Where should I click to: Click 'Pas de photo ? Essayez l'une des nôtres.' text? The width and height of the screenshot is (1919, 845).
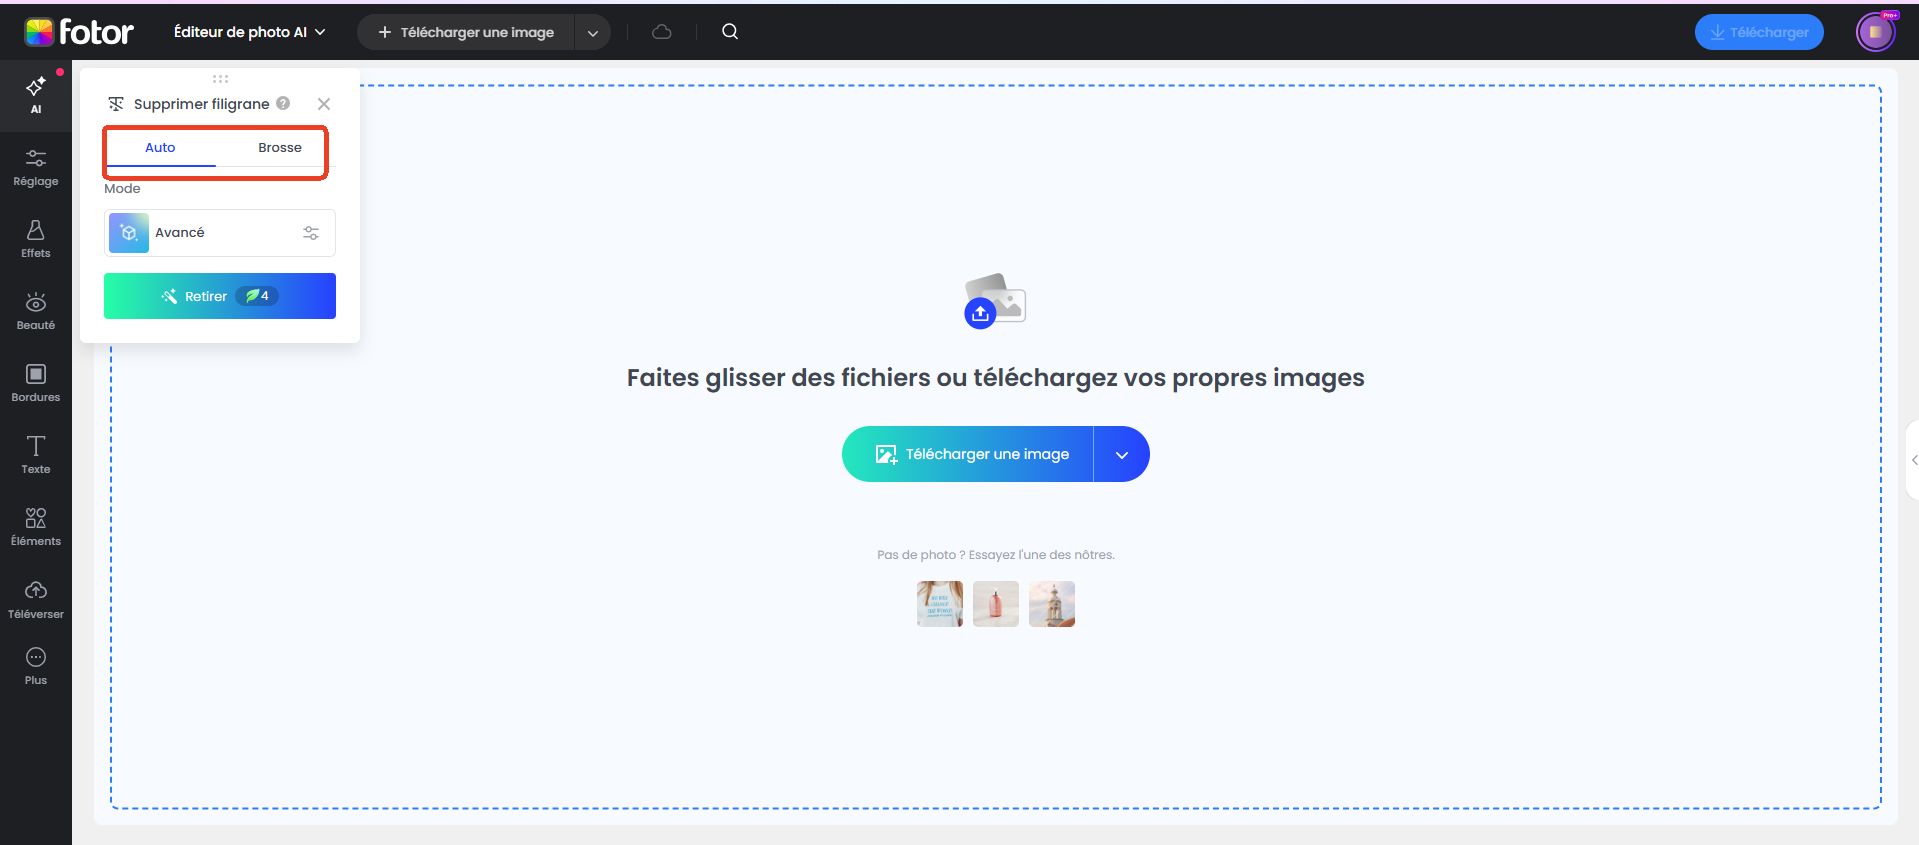tap(995, 555)
